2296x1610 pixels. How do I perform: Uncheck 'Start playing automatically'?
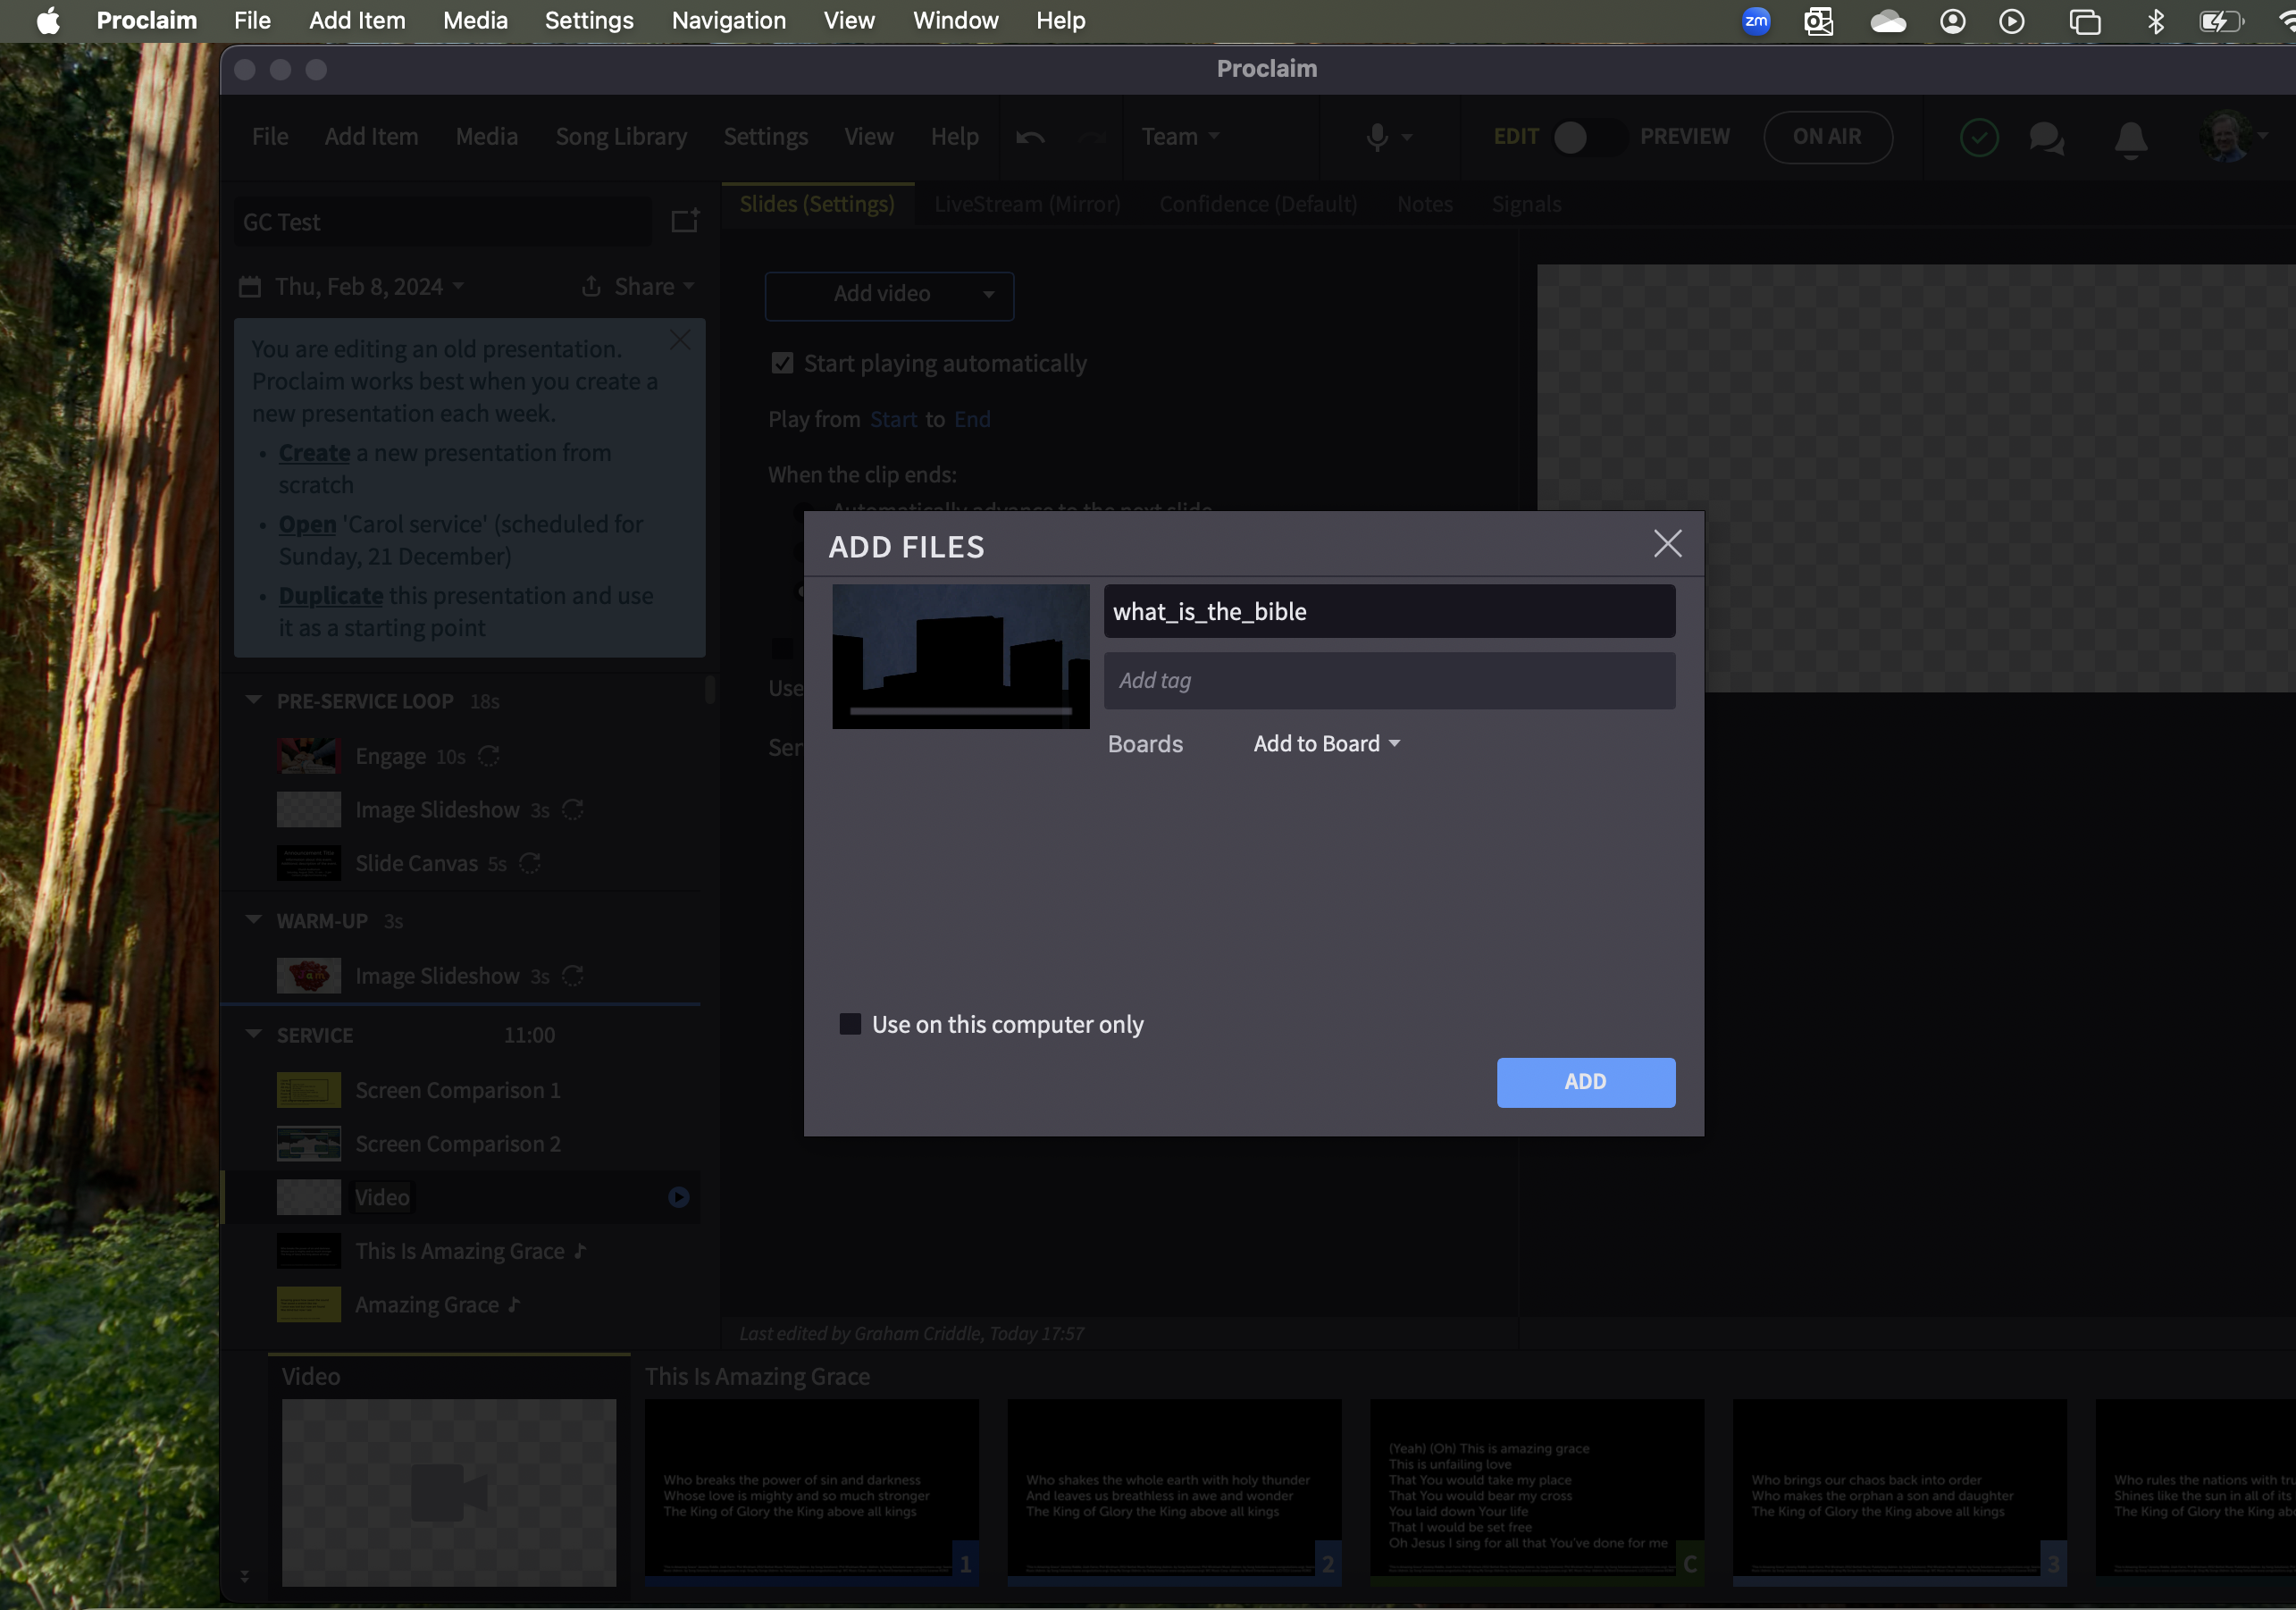[782, 363]
